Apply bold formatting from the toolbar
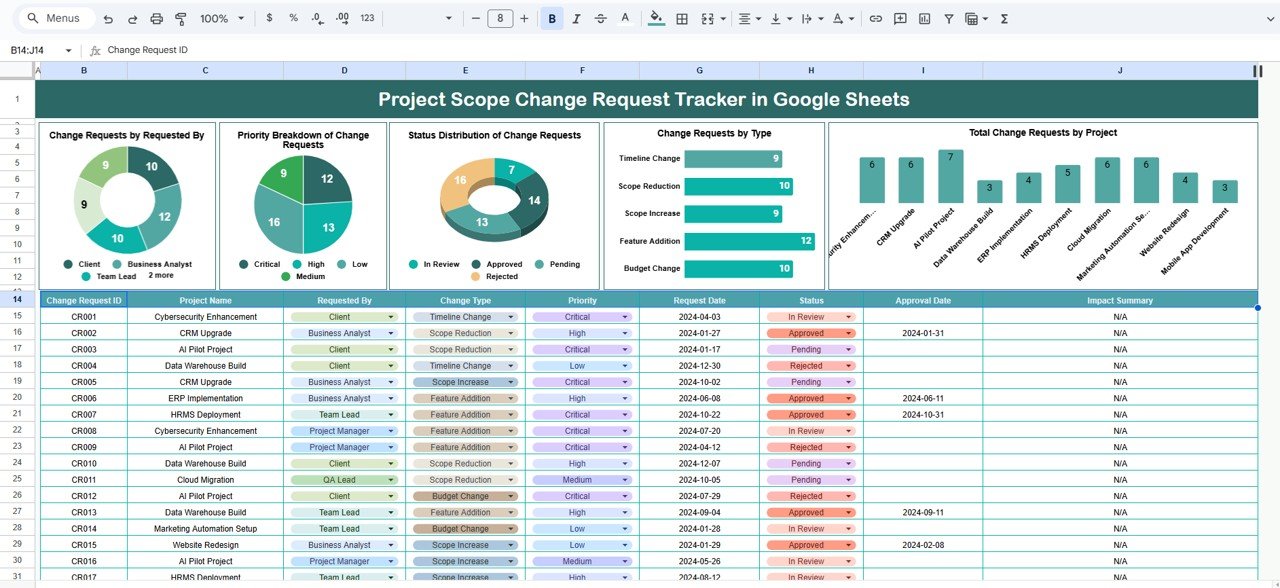The width and height of the screenshot is (1280, 588). pyautogui.click(x=552, y=18)
